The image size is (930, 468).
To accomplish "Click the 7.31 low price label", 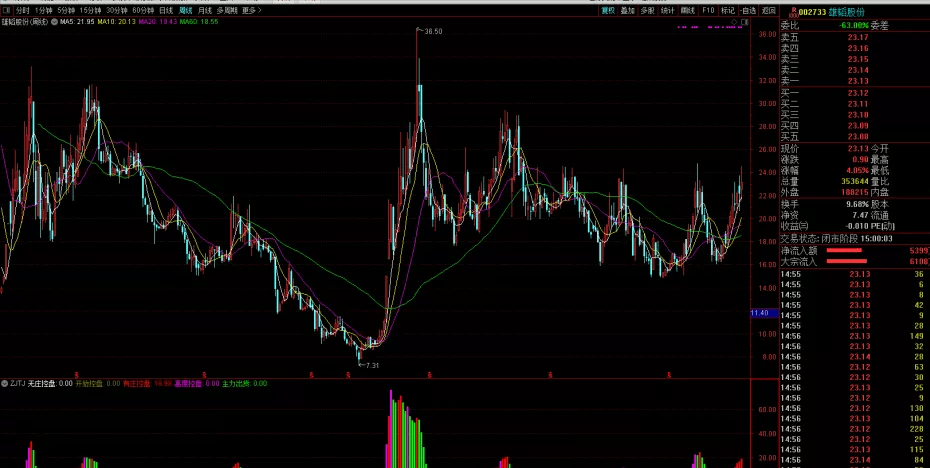I will click(372, 366).
